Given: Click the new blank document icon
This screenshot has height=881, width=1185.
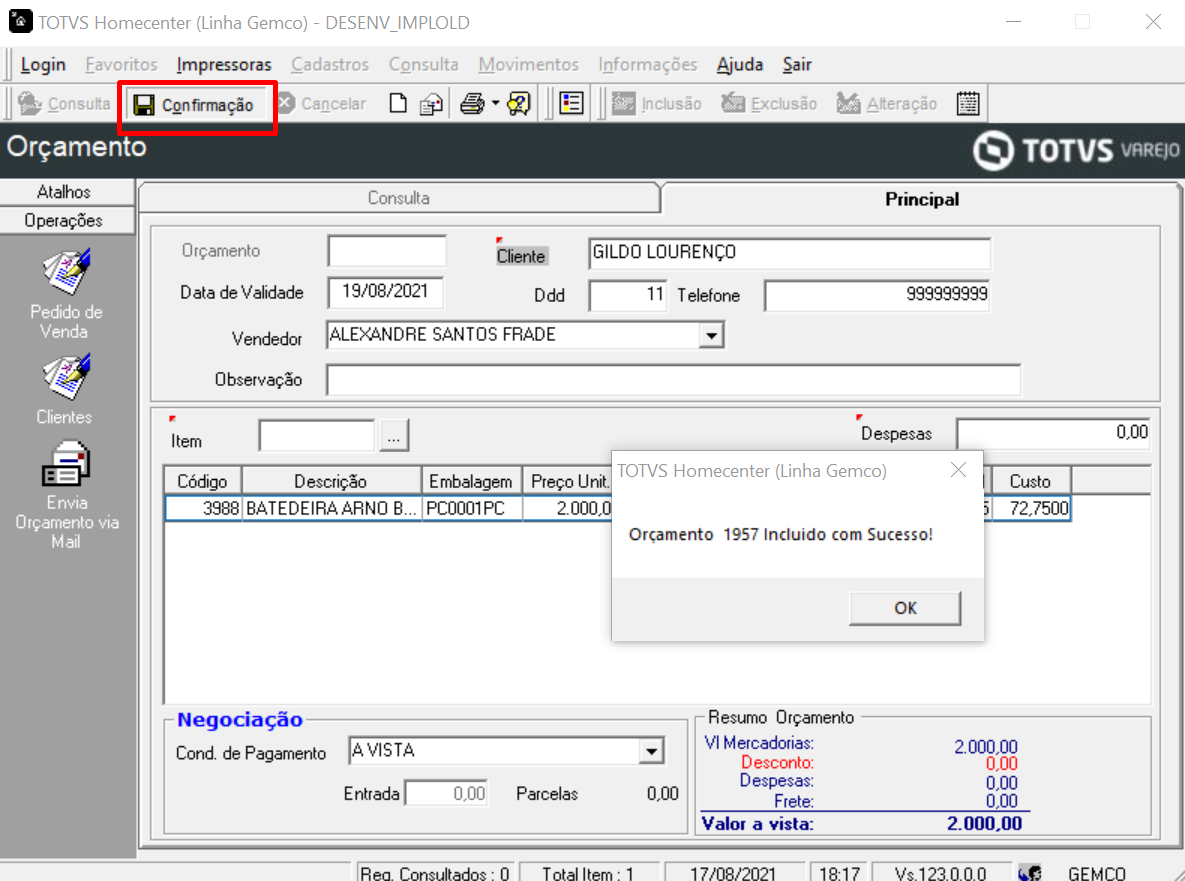Looking at the screenshot, I should pyautogui.click(x=398, y=104).
